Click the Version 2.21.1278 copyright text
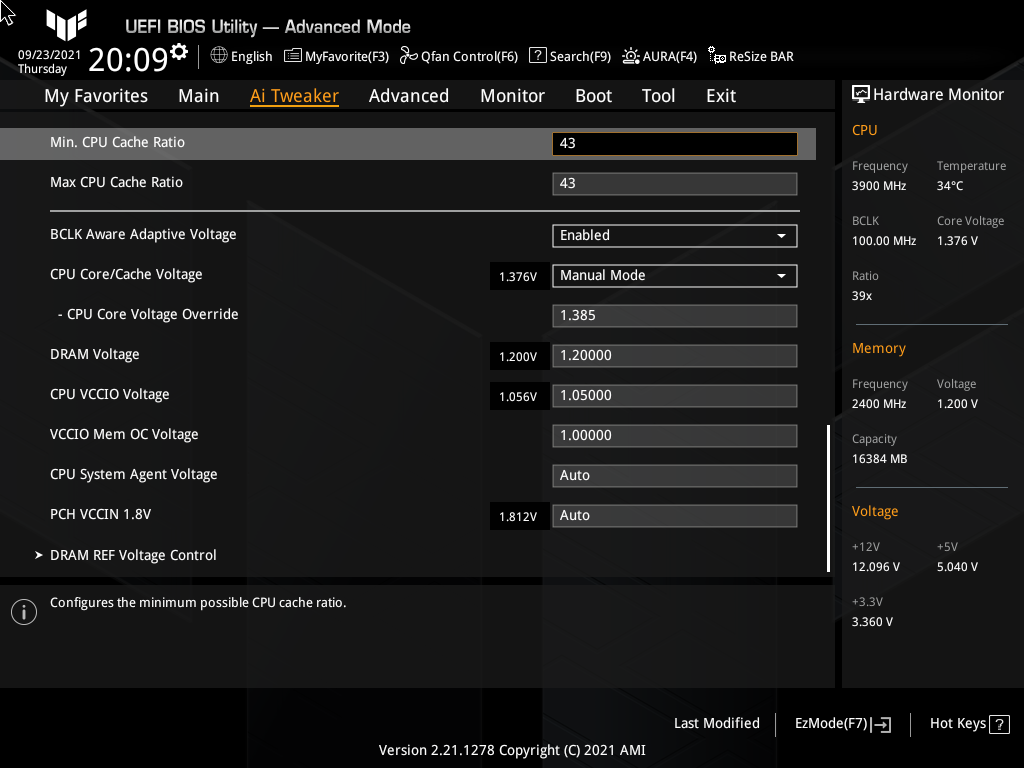 point(512,750)
